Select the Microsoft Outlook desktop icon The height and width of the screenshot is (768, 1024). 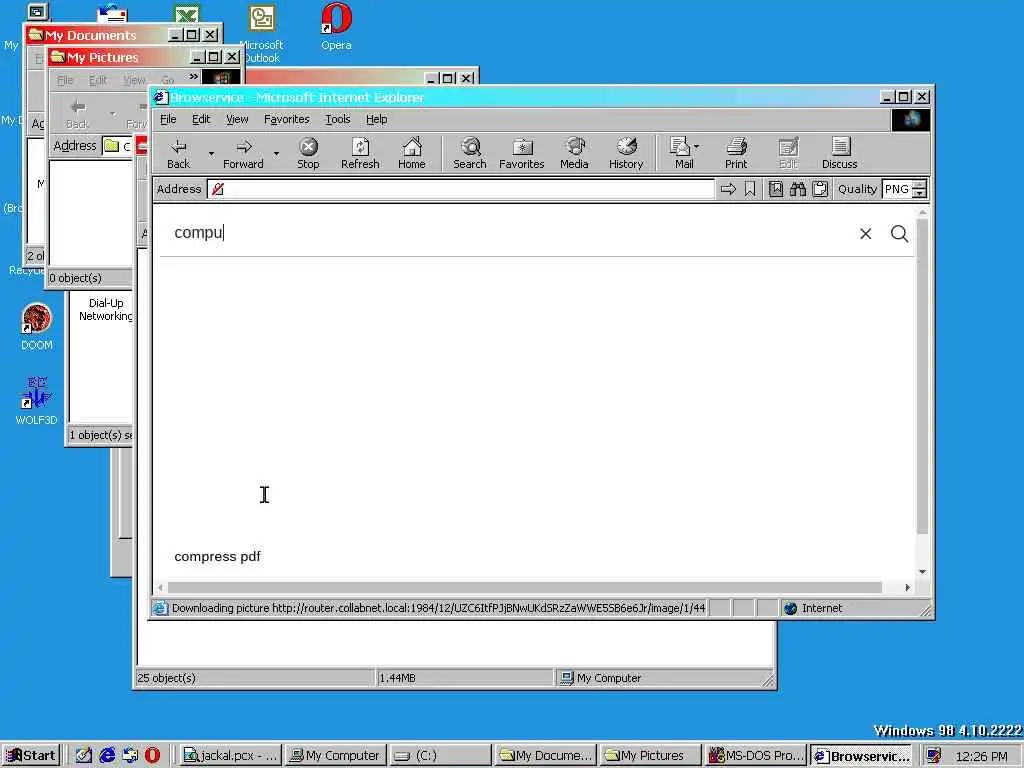pos(262,34)
